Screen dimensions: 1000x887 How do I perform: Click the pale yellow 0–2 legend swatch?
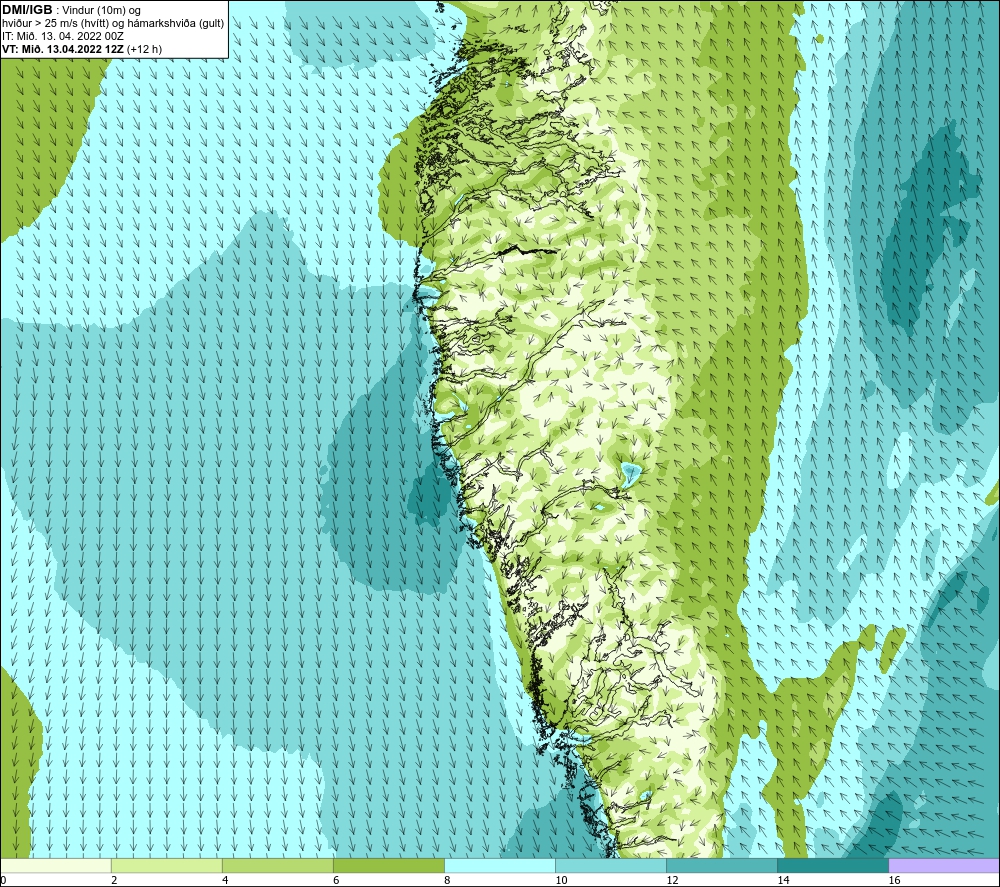pyautogui.click(x=55, y=866)
